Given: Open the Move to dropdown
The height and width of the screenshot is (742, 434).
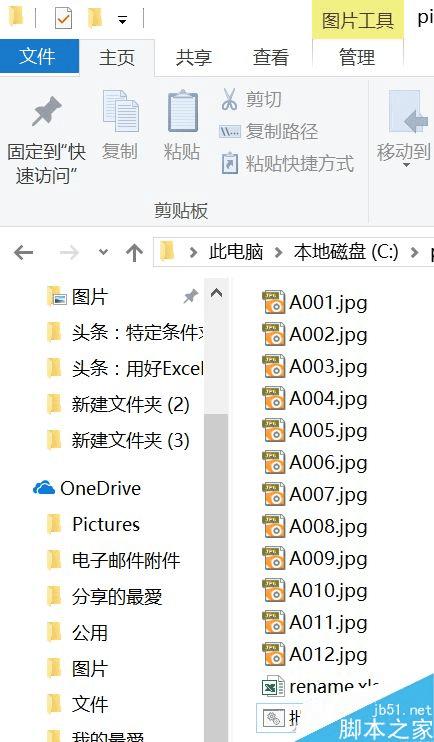Looking at the screenshot, I should [404, 130].
